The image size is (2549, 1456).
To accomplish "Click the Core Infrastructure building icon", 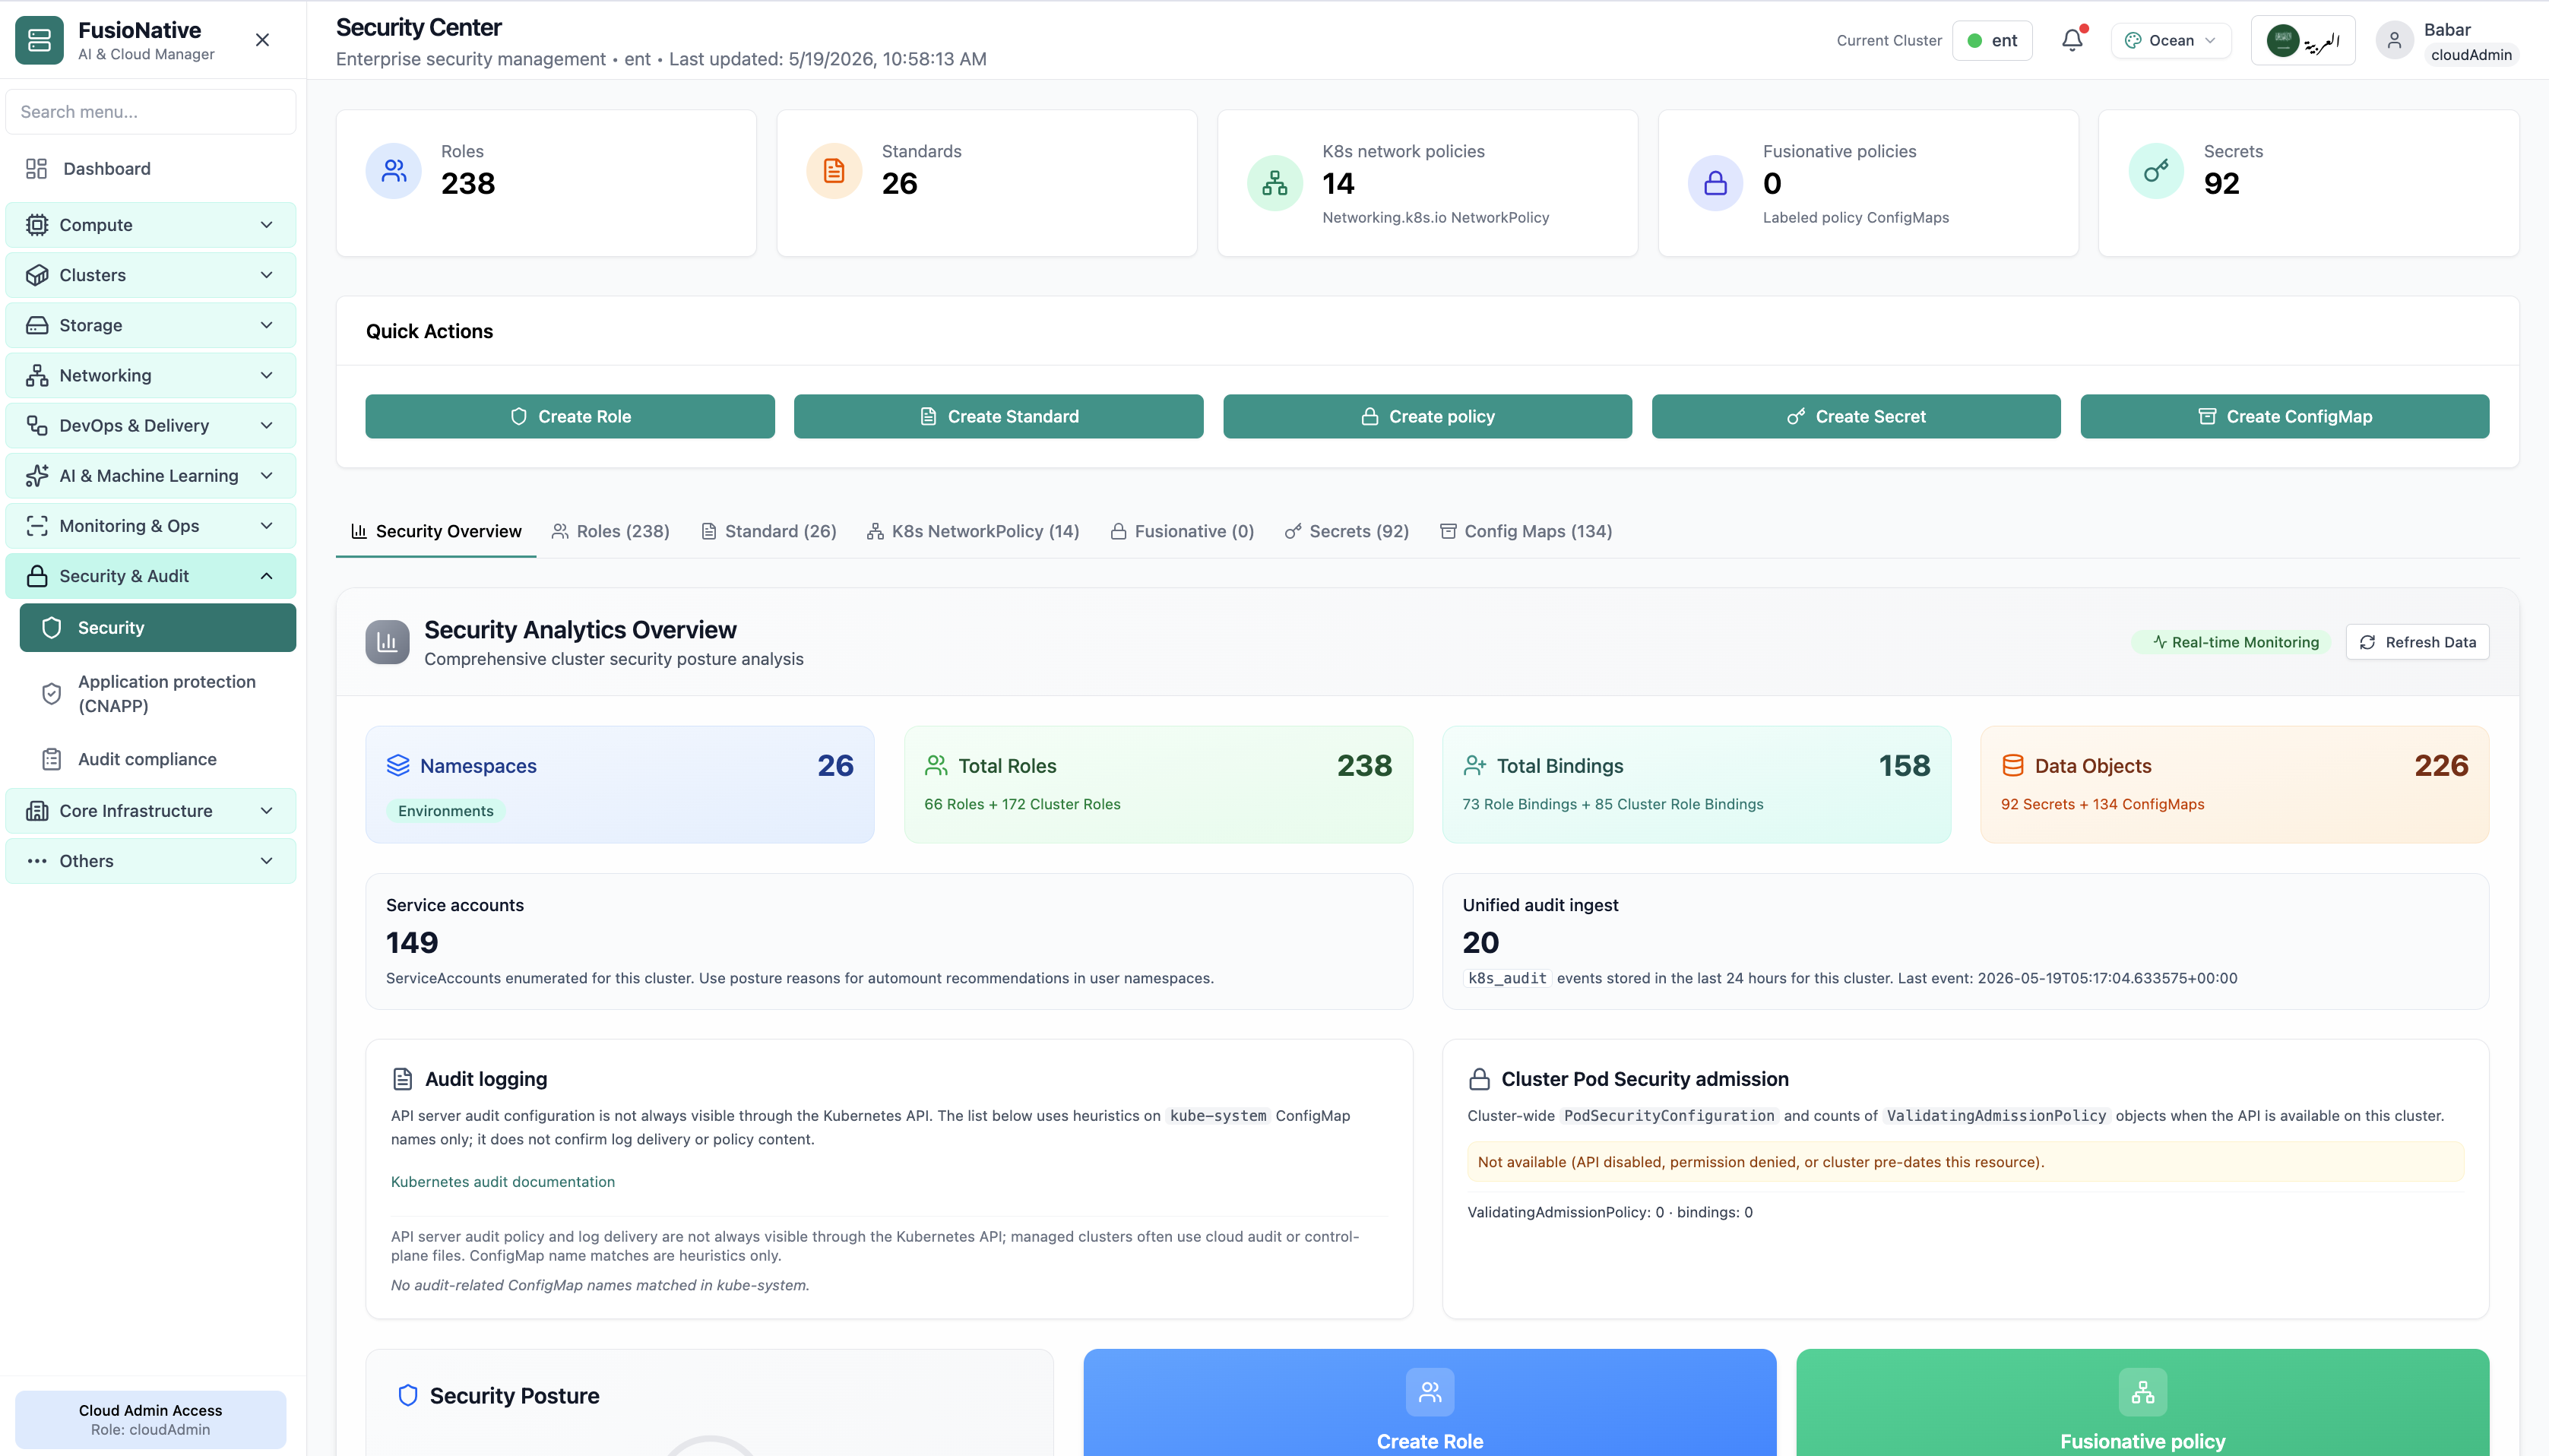I will pyautogui.click(x=37, y=811).
